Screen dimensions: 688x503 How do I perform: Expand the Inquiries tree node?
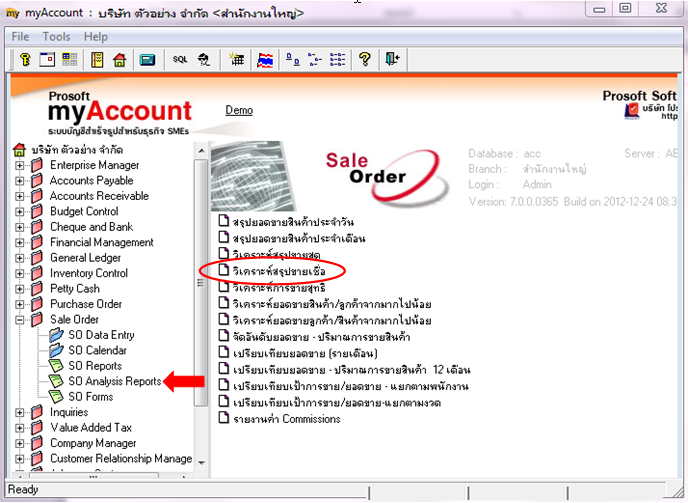(x=19, y=413)
